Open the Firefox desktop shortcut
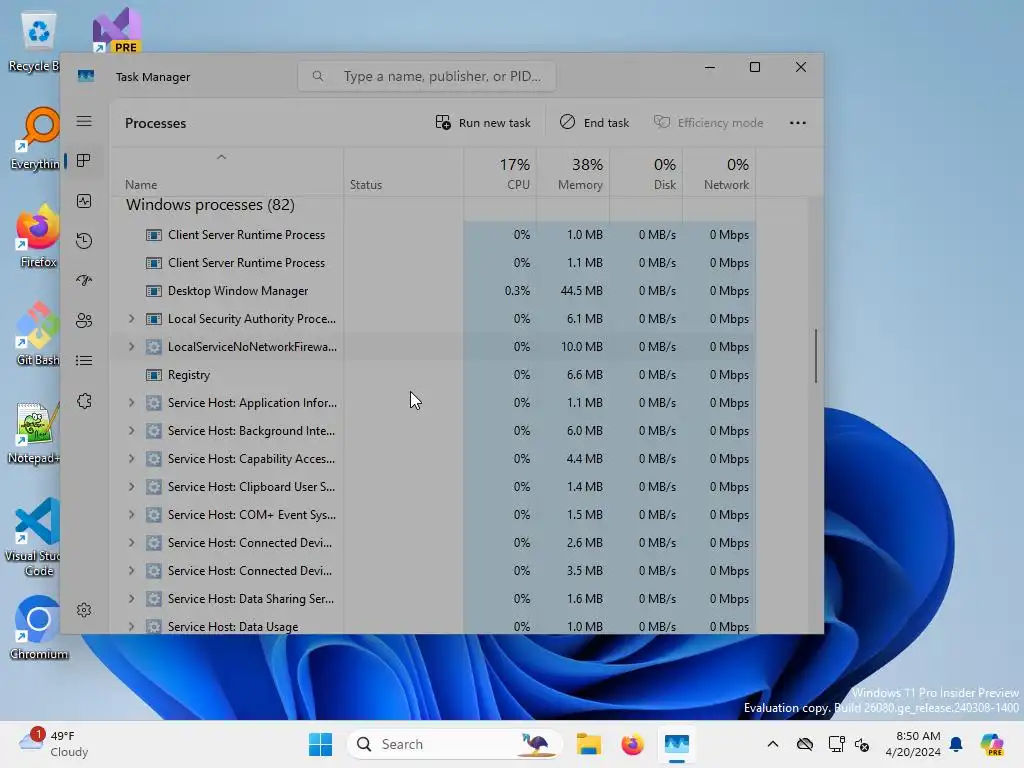 [37, 236]
